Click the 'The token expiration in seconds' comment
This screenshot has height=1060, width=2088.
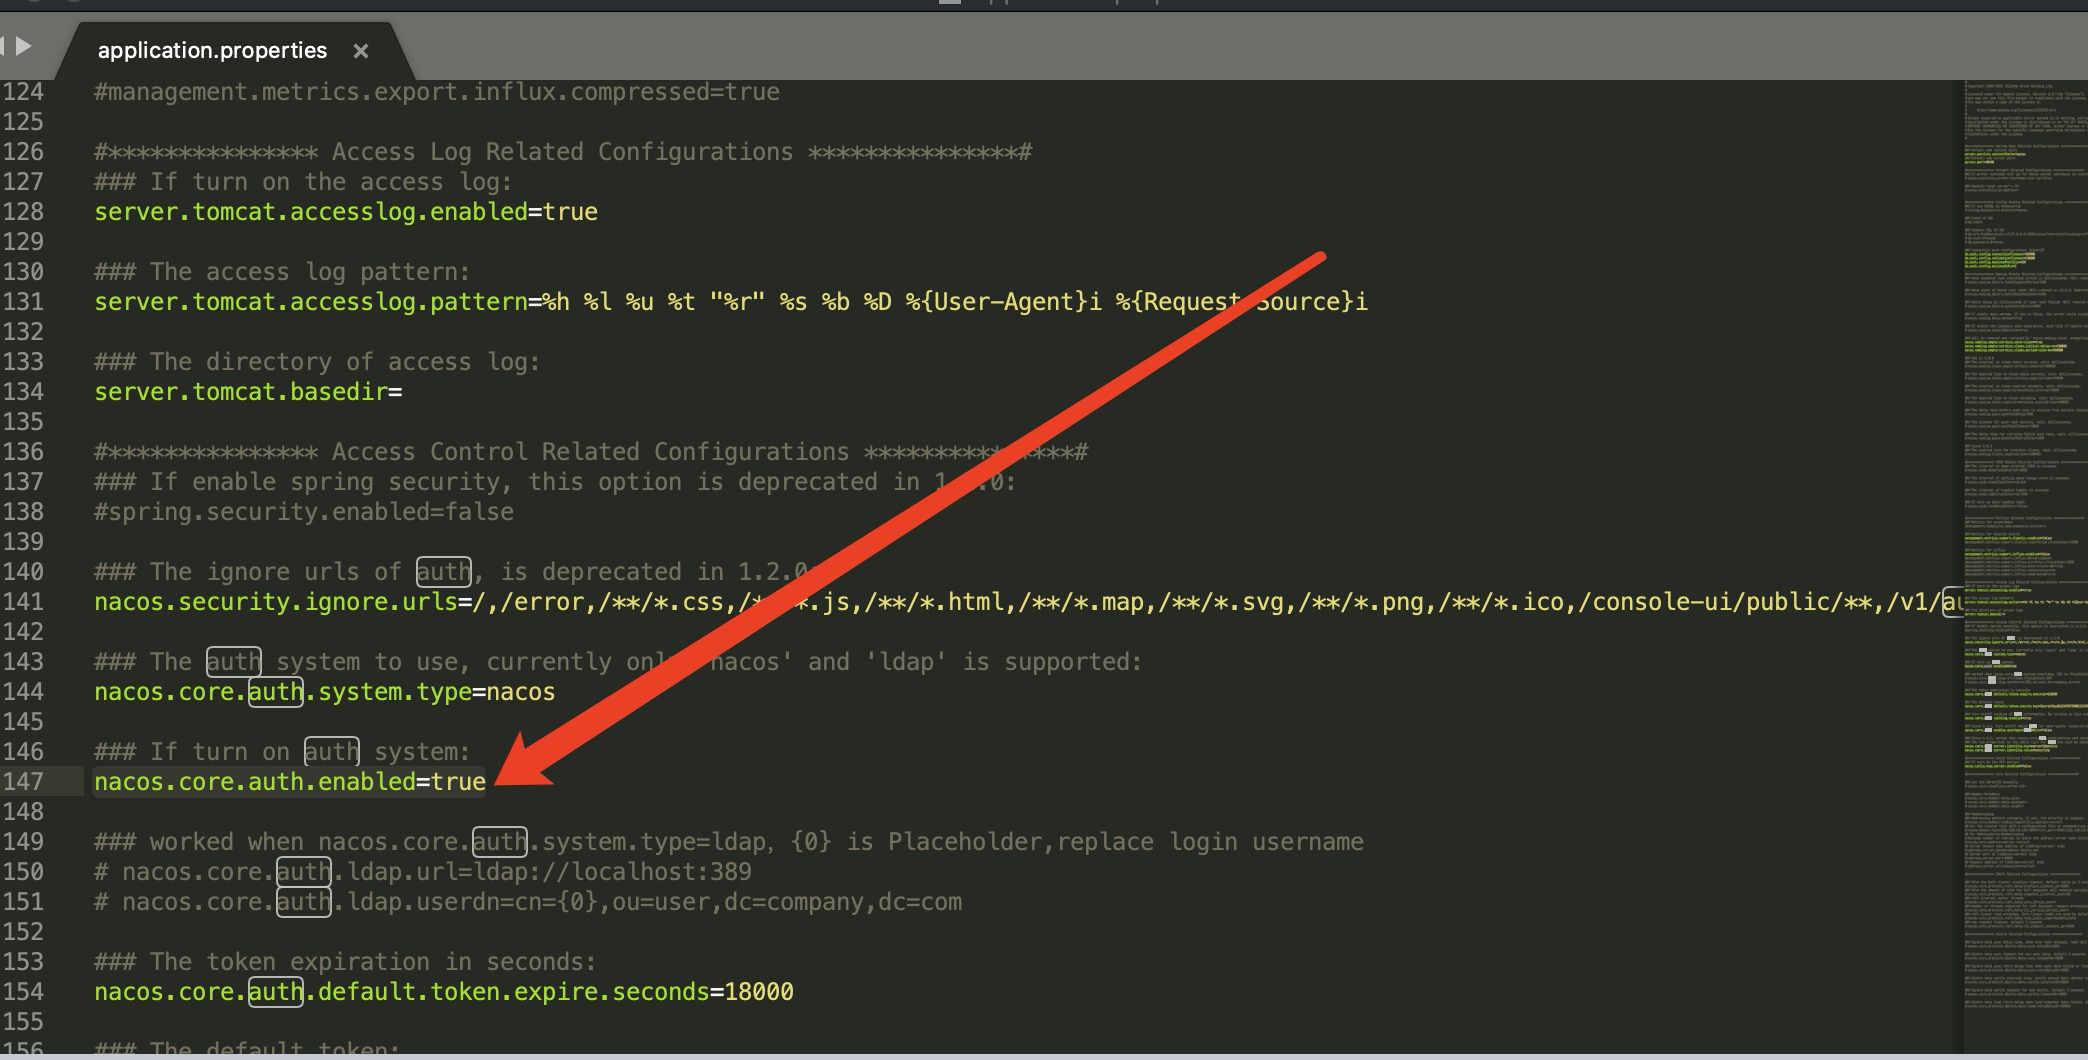tap(345, 962)
